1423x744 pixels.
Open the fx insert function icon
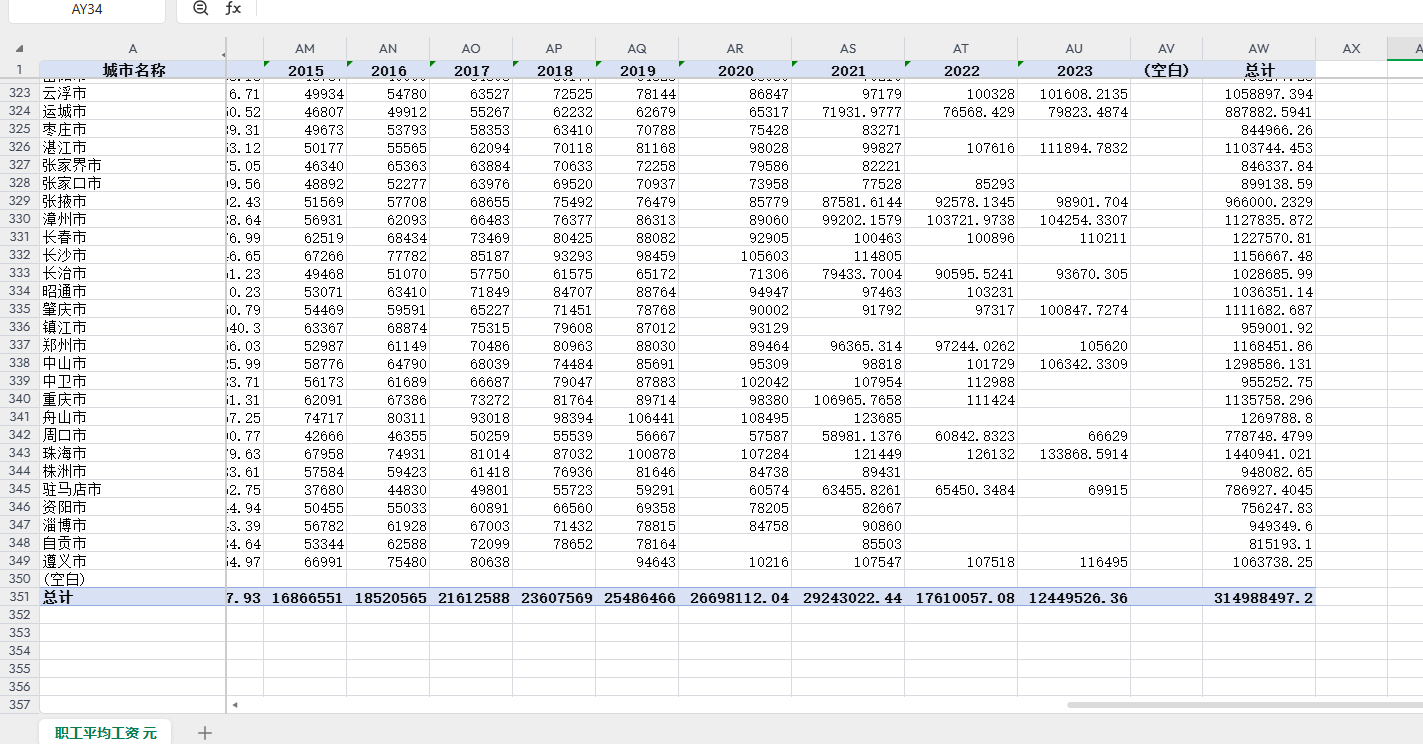[233, 8]
